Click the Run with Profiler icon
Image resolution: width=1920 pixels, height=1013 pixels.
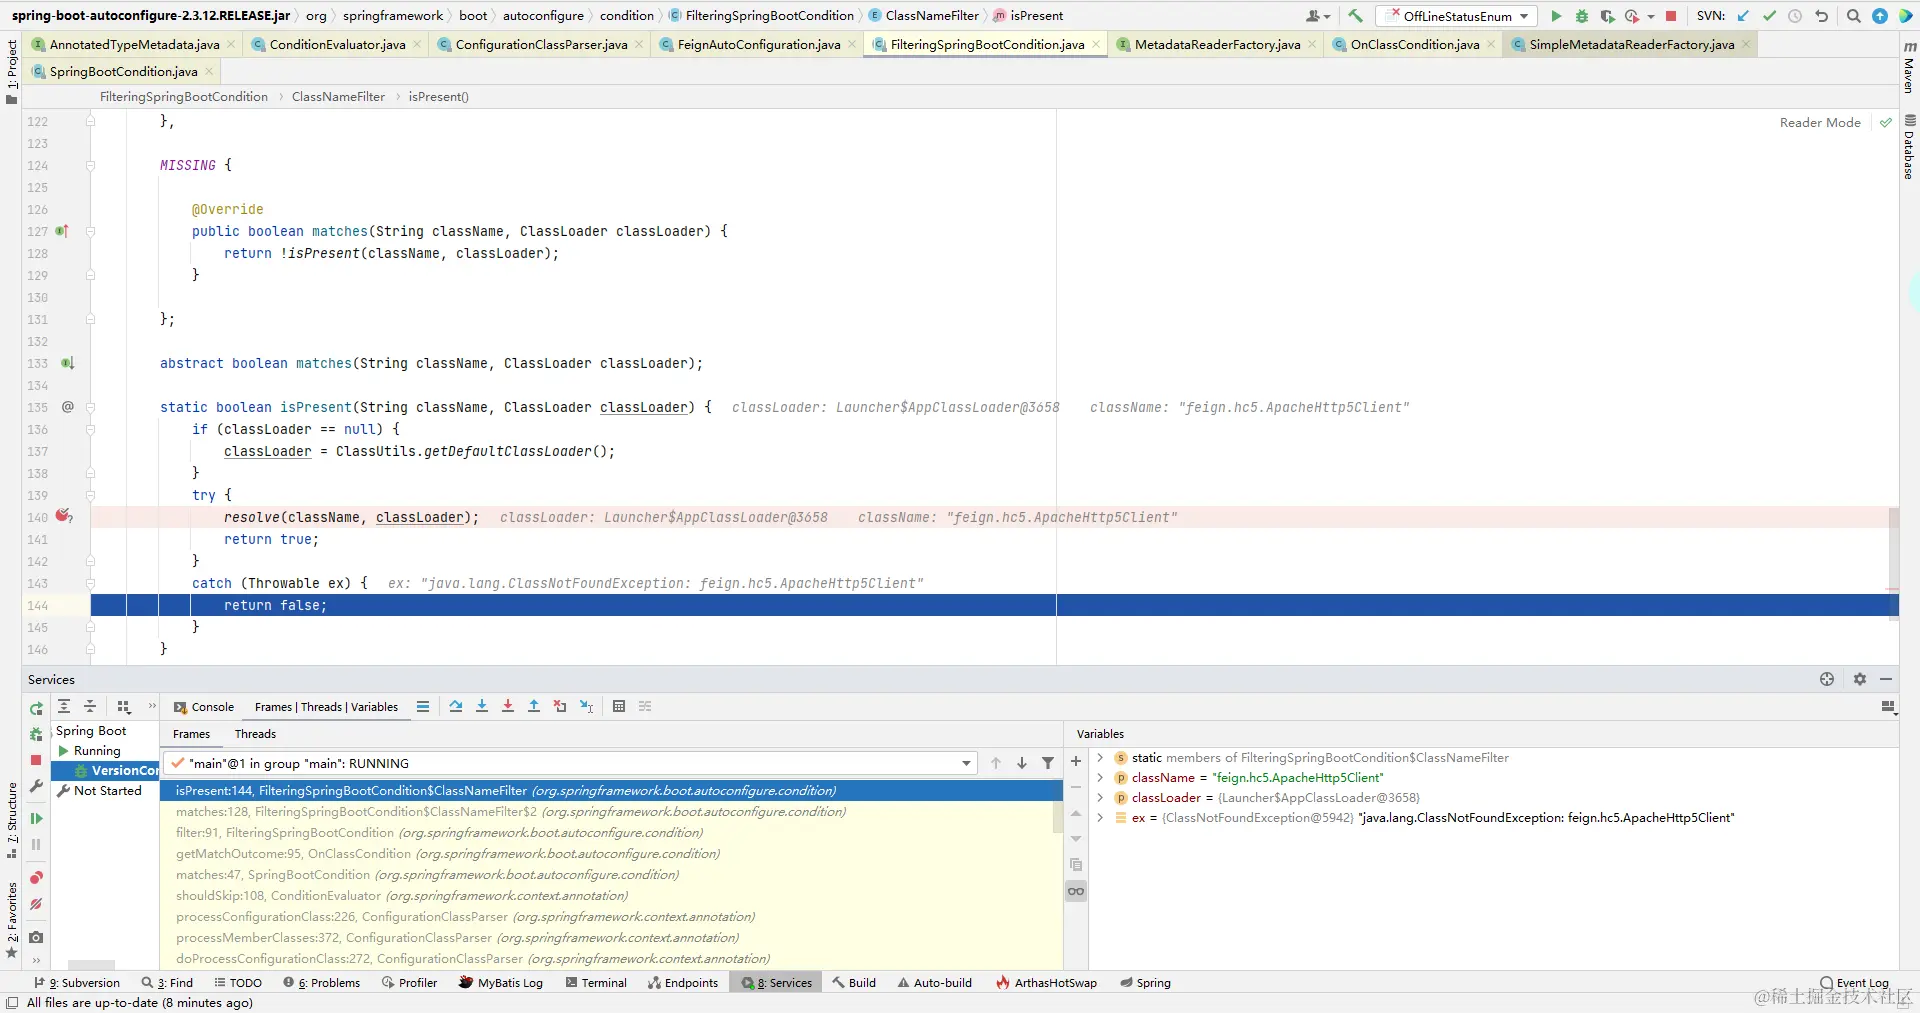[1632, 16]
